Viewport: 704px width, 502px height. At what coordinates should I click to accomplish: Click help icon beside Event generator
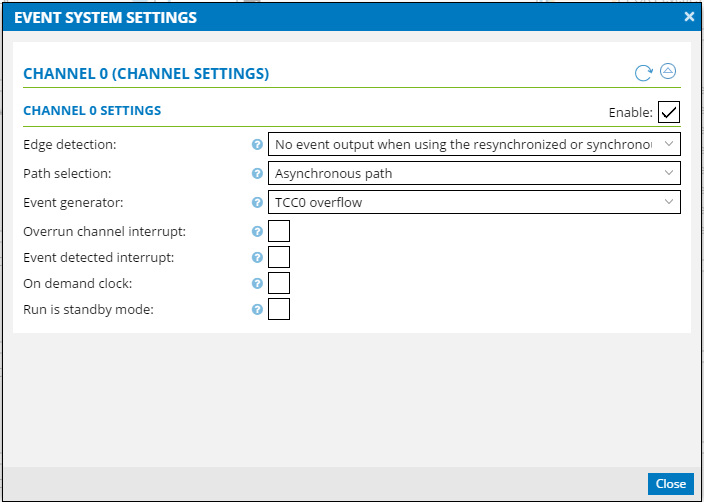pyautogui.click(x=257, y=202)
